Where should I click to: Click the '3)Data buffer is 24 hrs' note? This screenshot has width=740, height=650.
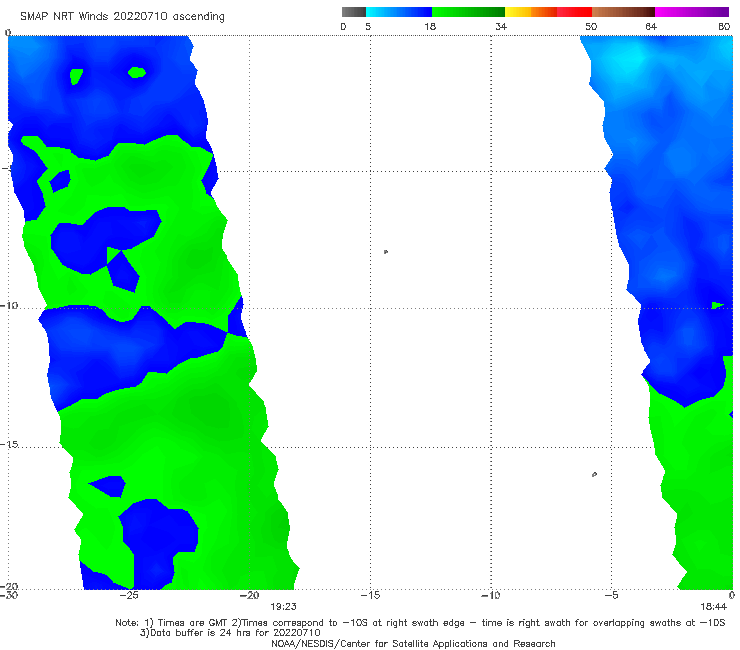coord(230,633)
